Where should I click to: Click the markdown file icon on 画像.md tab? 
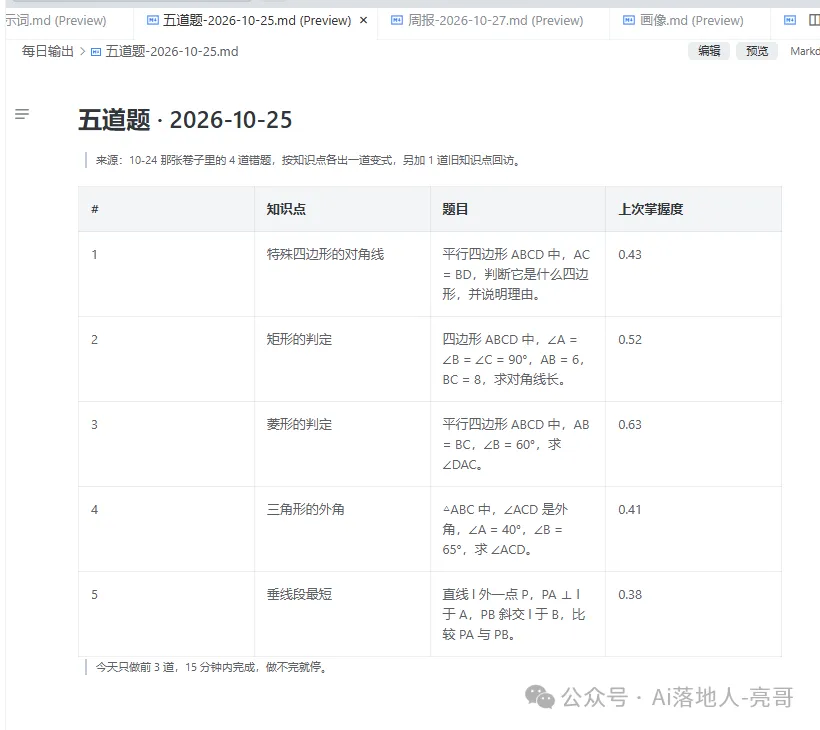pyautogui.click(x=629, y=20)
